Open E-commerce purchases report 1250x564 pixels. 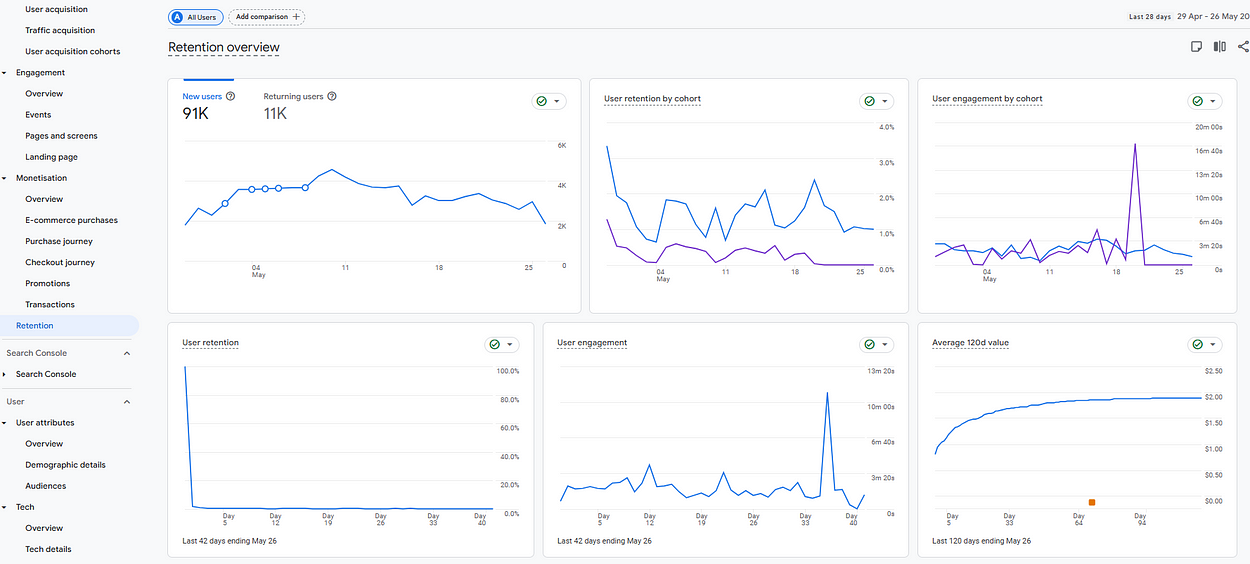71,220
